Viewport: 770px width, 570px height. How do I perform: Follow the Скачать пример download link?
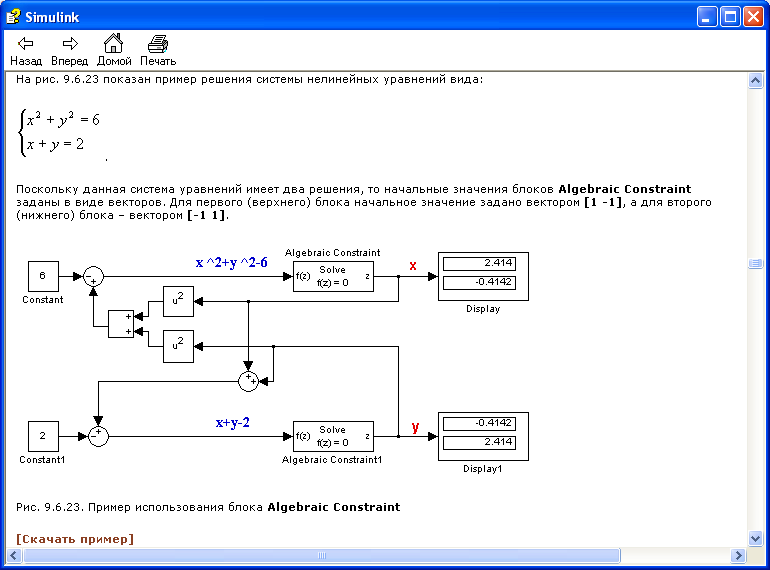(x=75, y=539)
